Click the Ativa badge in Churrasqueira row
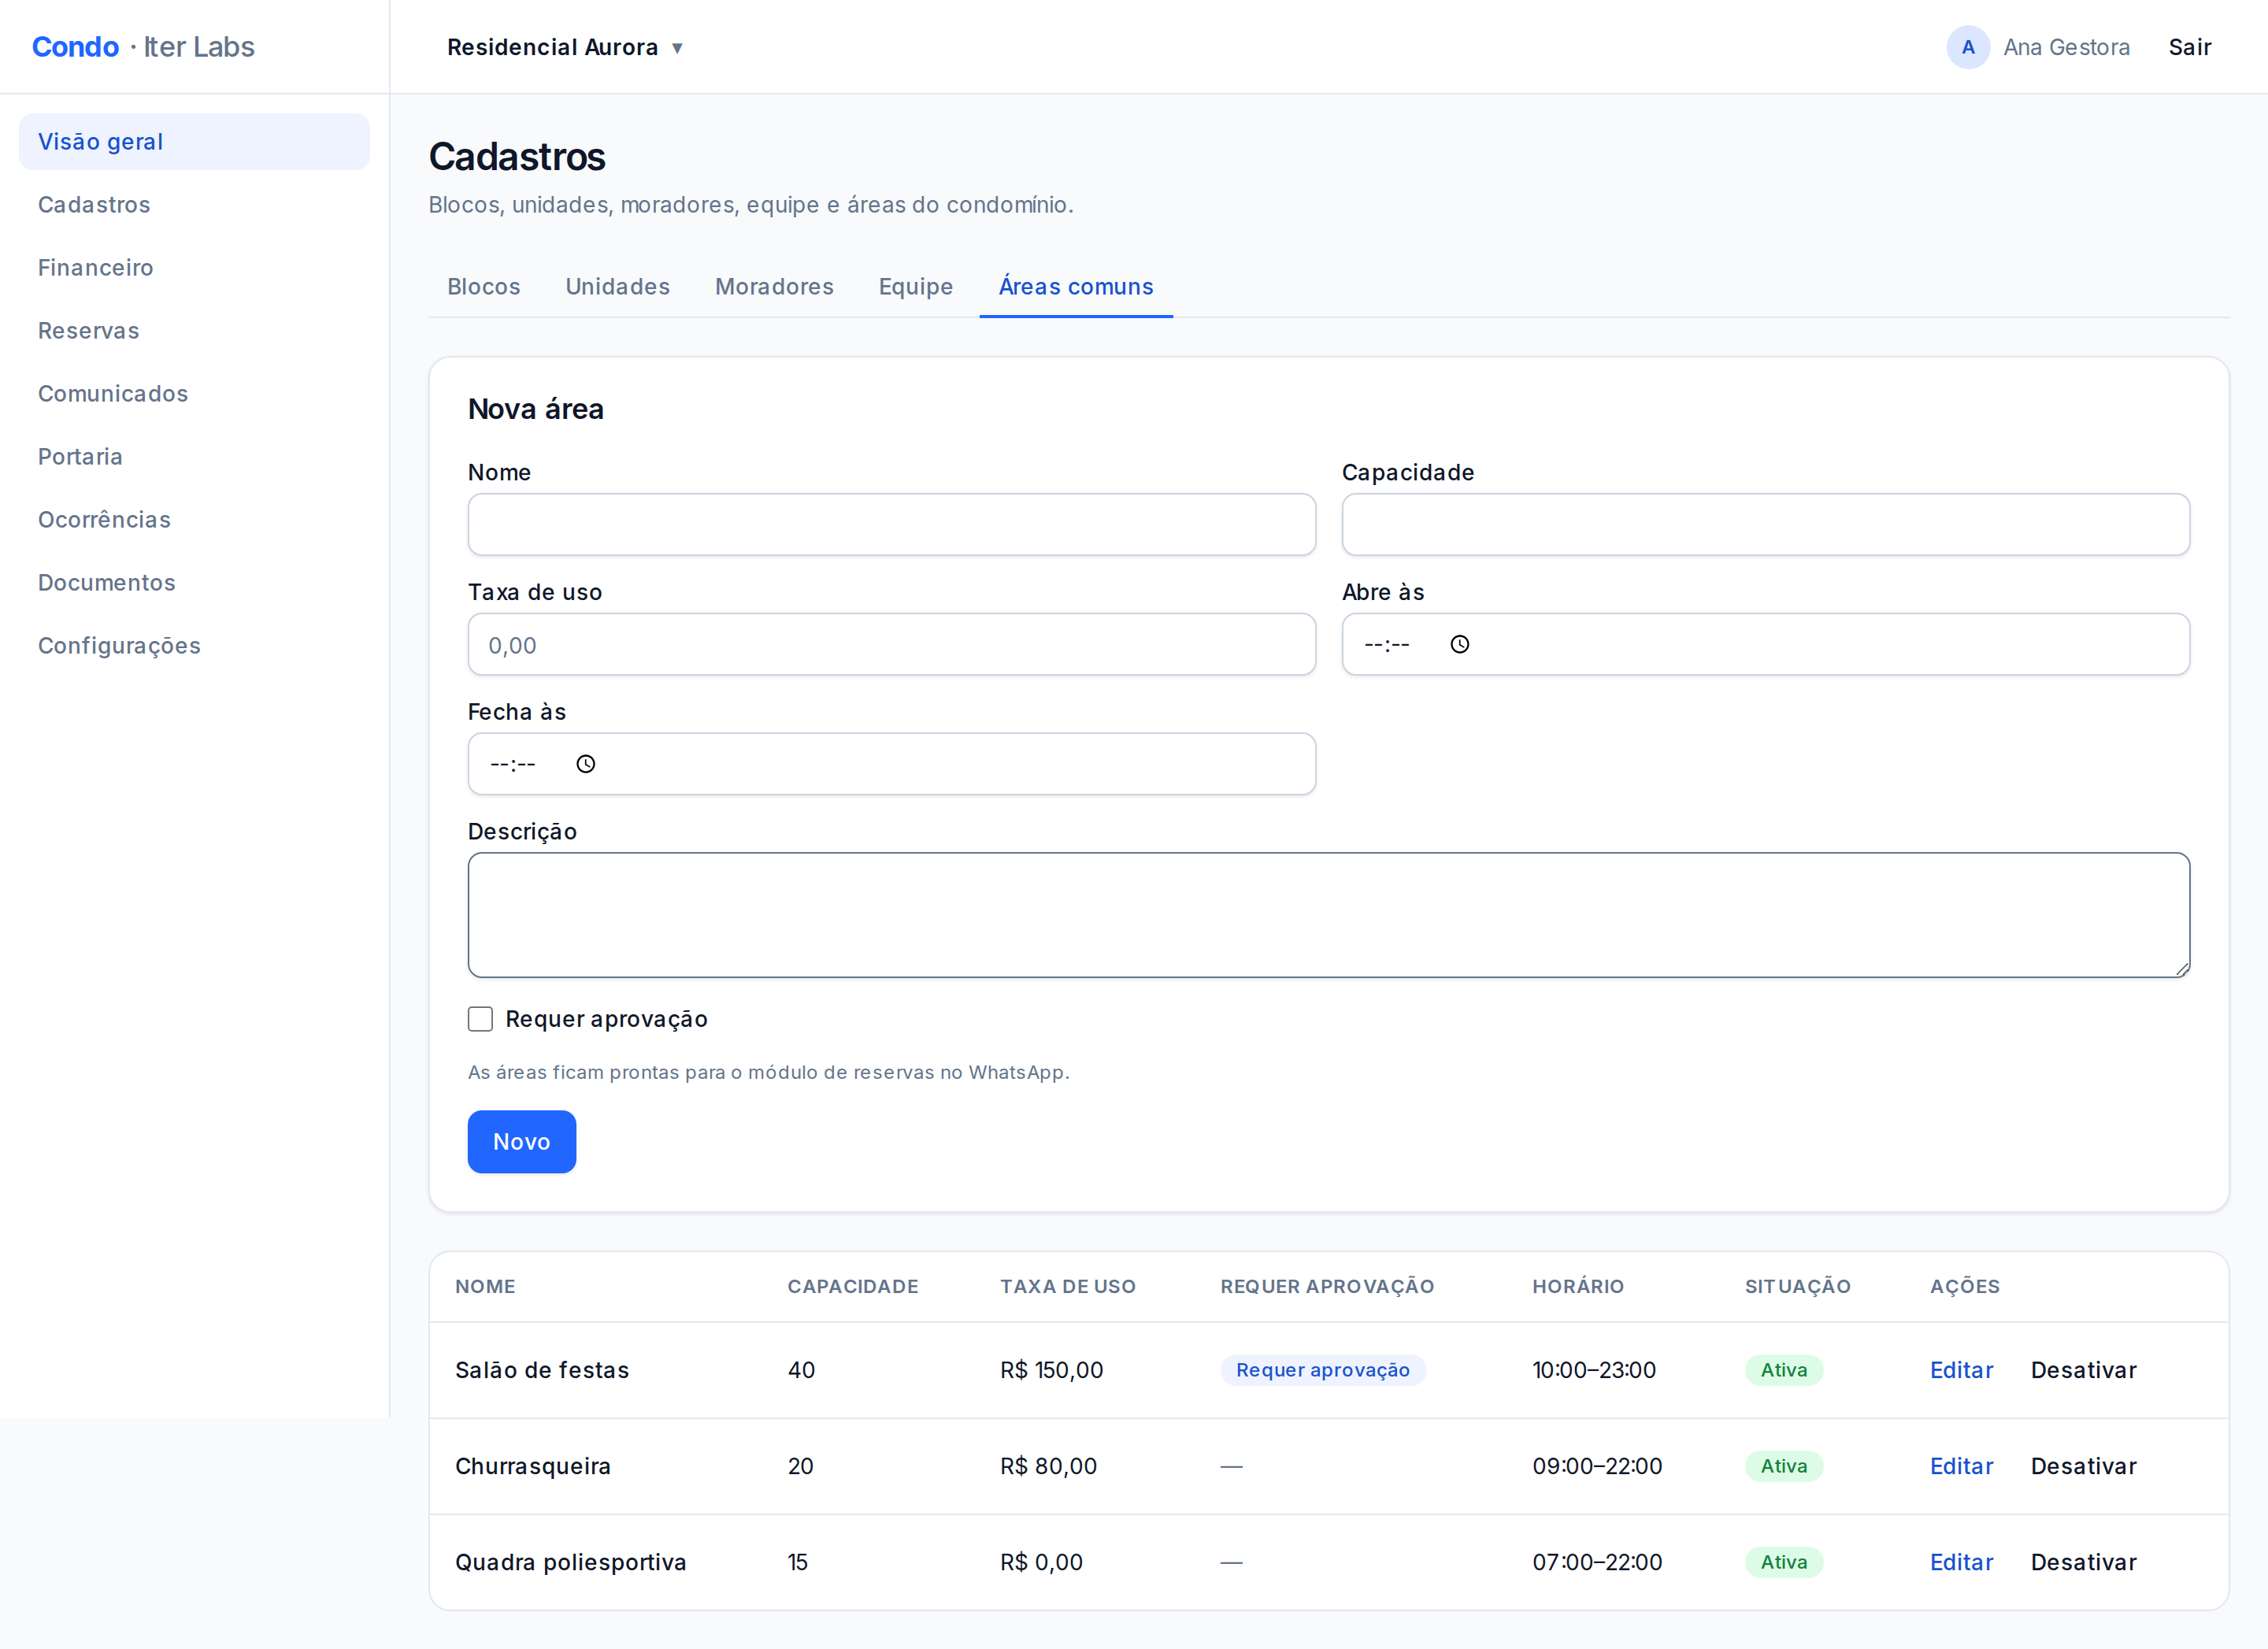2268x1649 pixels. coord(1784,1466)
